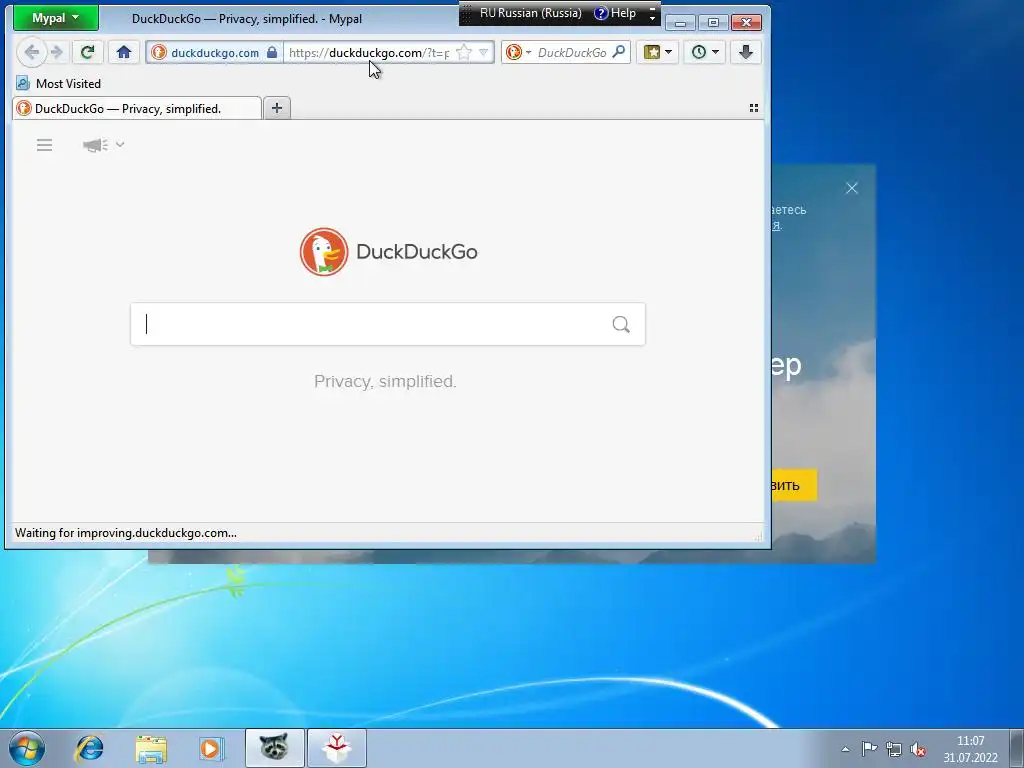Screen dimensions: 1024x768
Task: Focus the https://duckduckgo.com URL field
Action: (369, 53)
